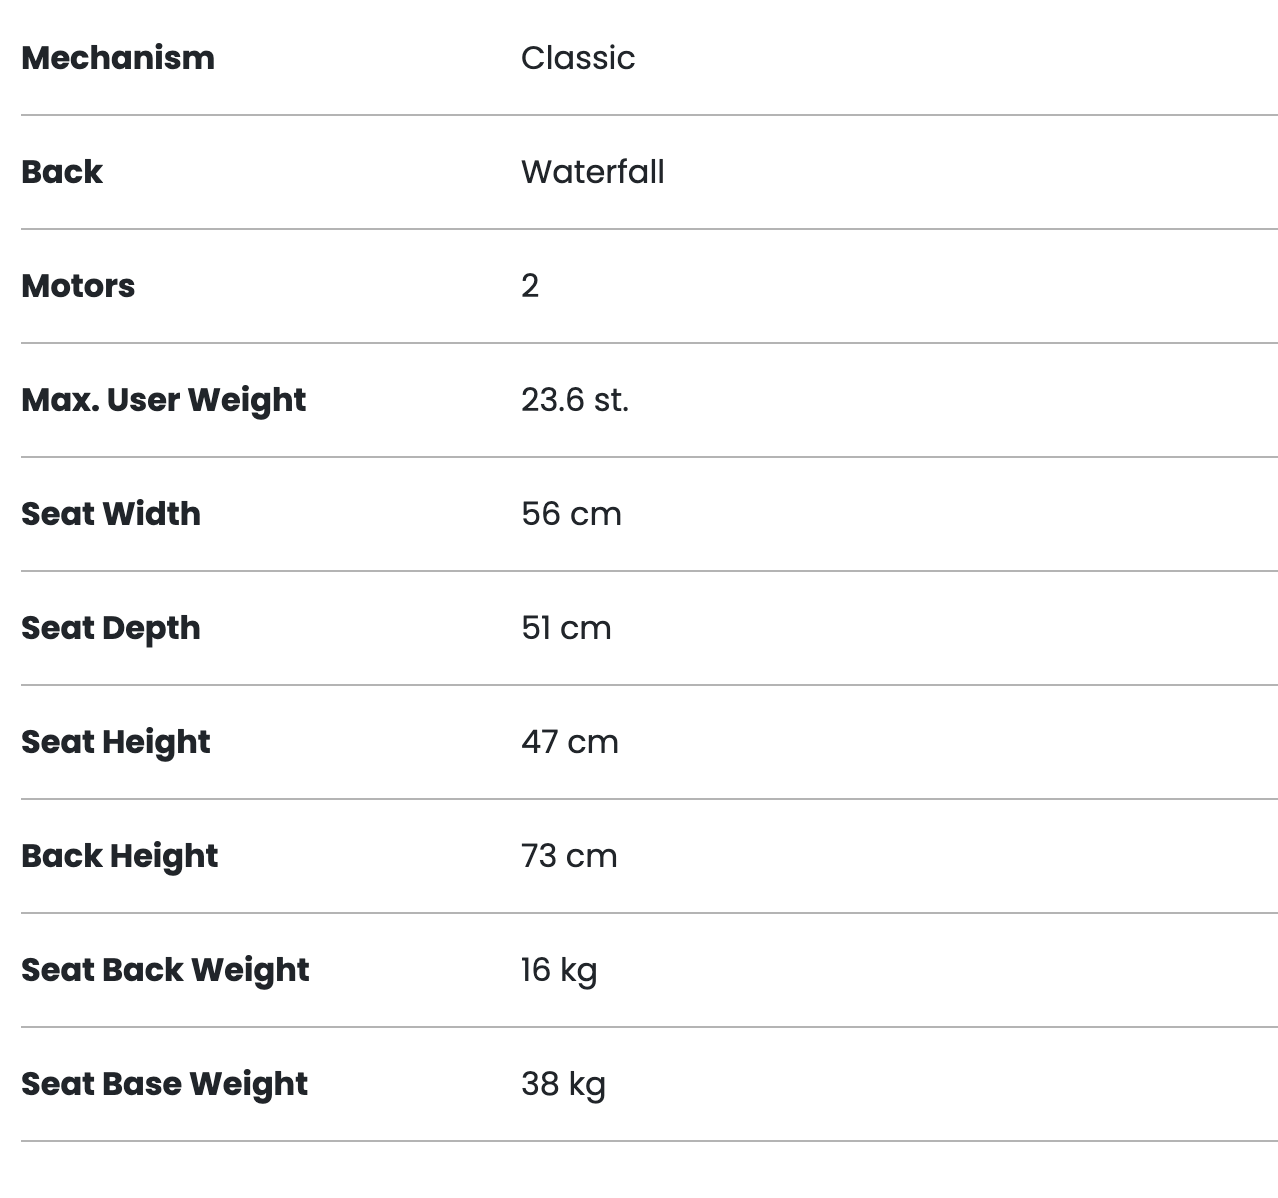Select the Motors value 2
1278x1198 pixels.
(x=530, y=286)
